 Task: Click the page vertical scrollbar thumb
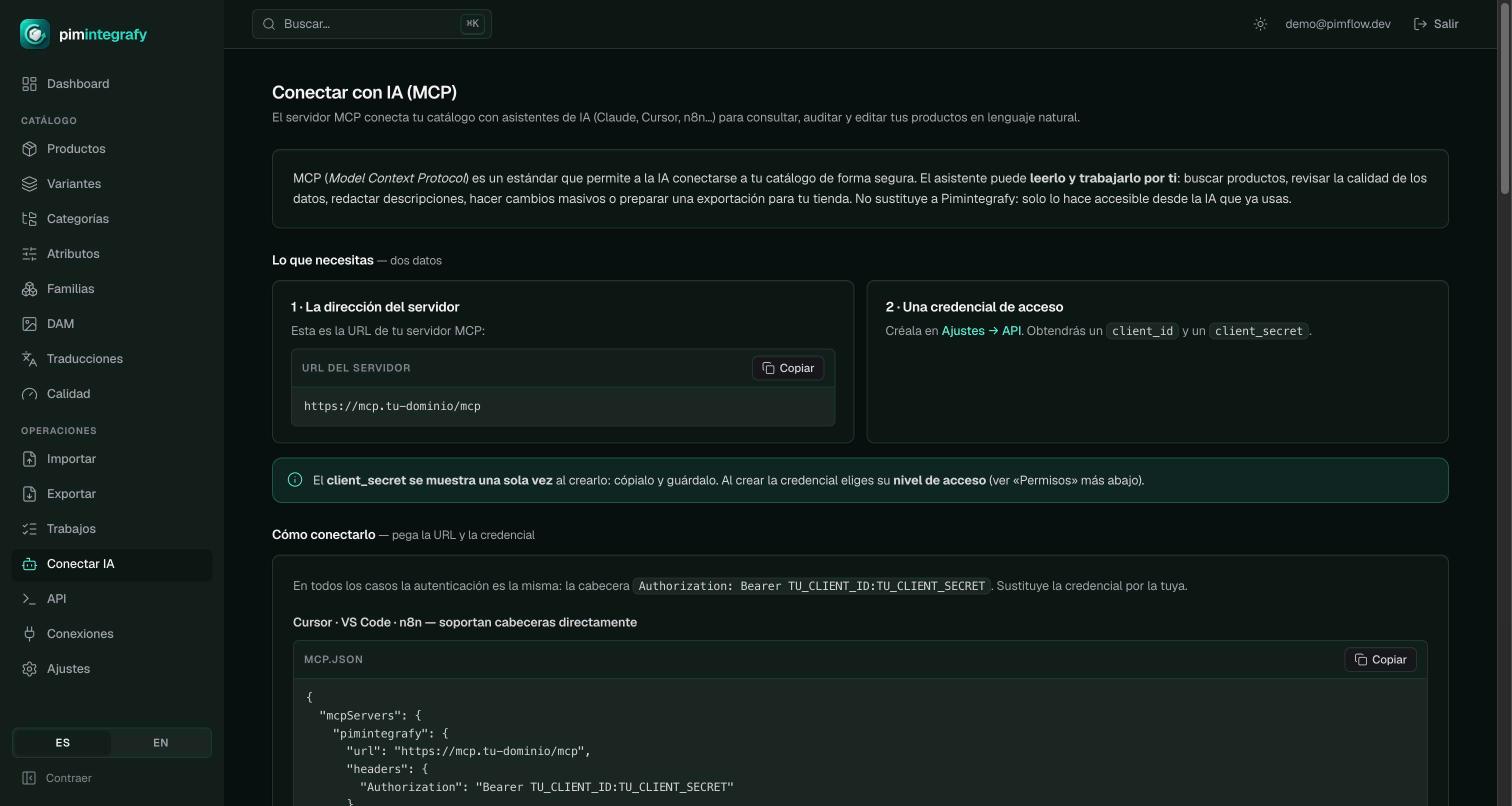click(1505, 100)
